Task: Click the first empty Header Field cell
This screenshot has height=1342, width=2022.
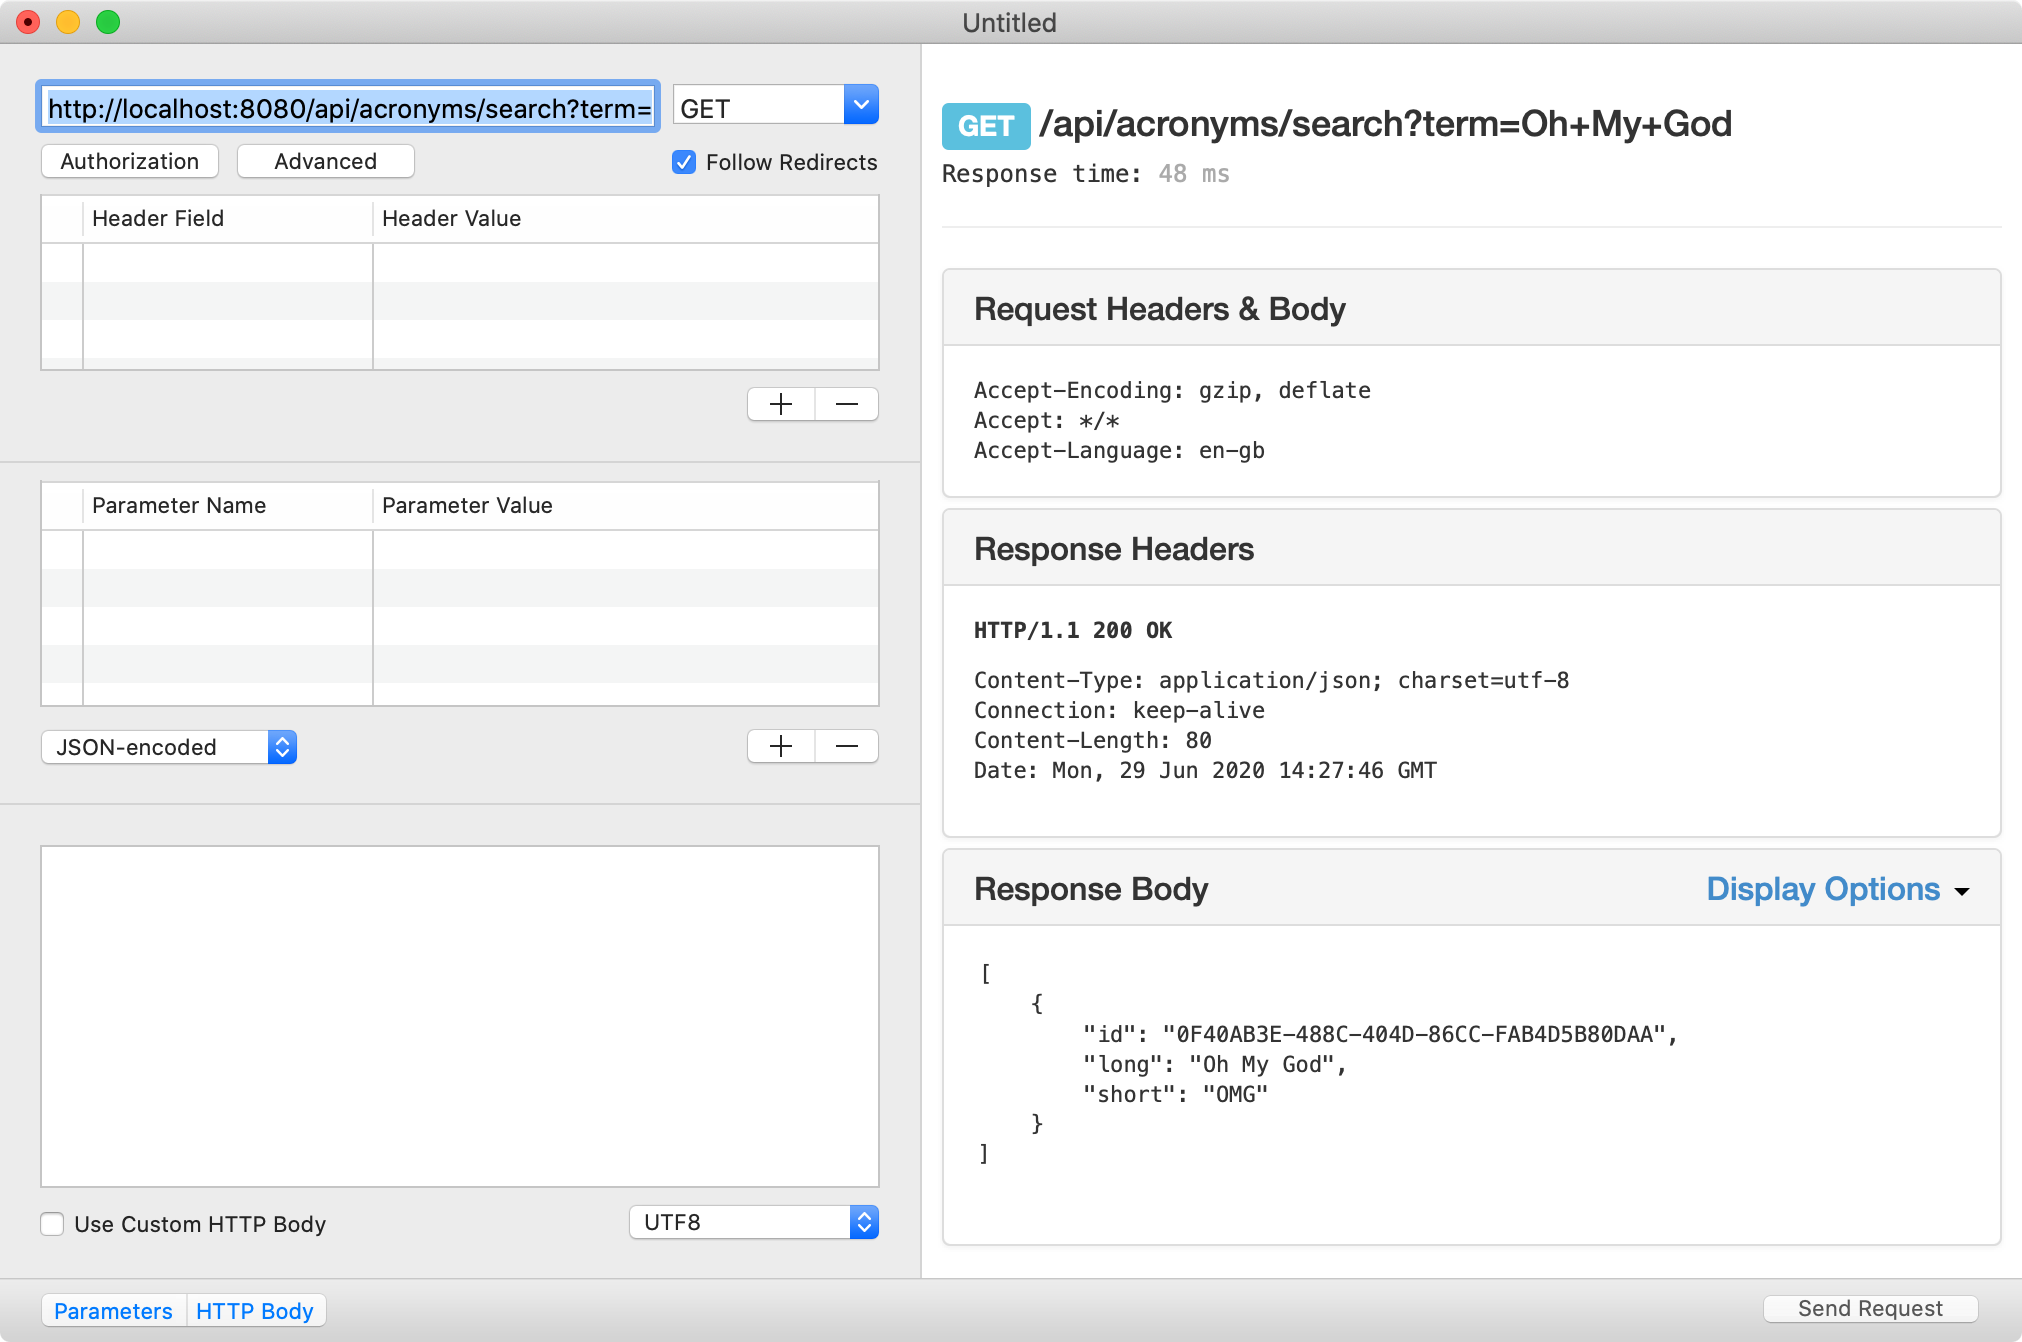Action: (228, 263)
